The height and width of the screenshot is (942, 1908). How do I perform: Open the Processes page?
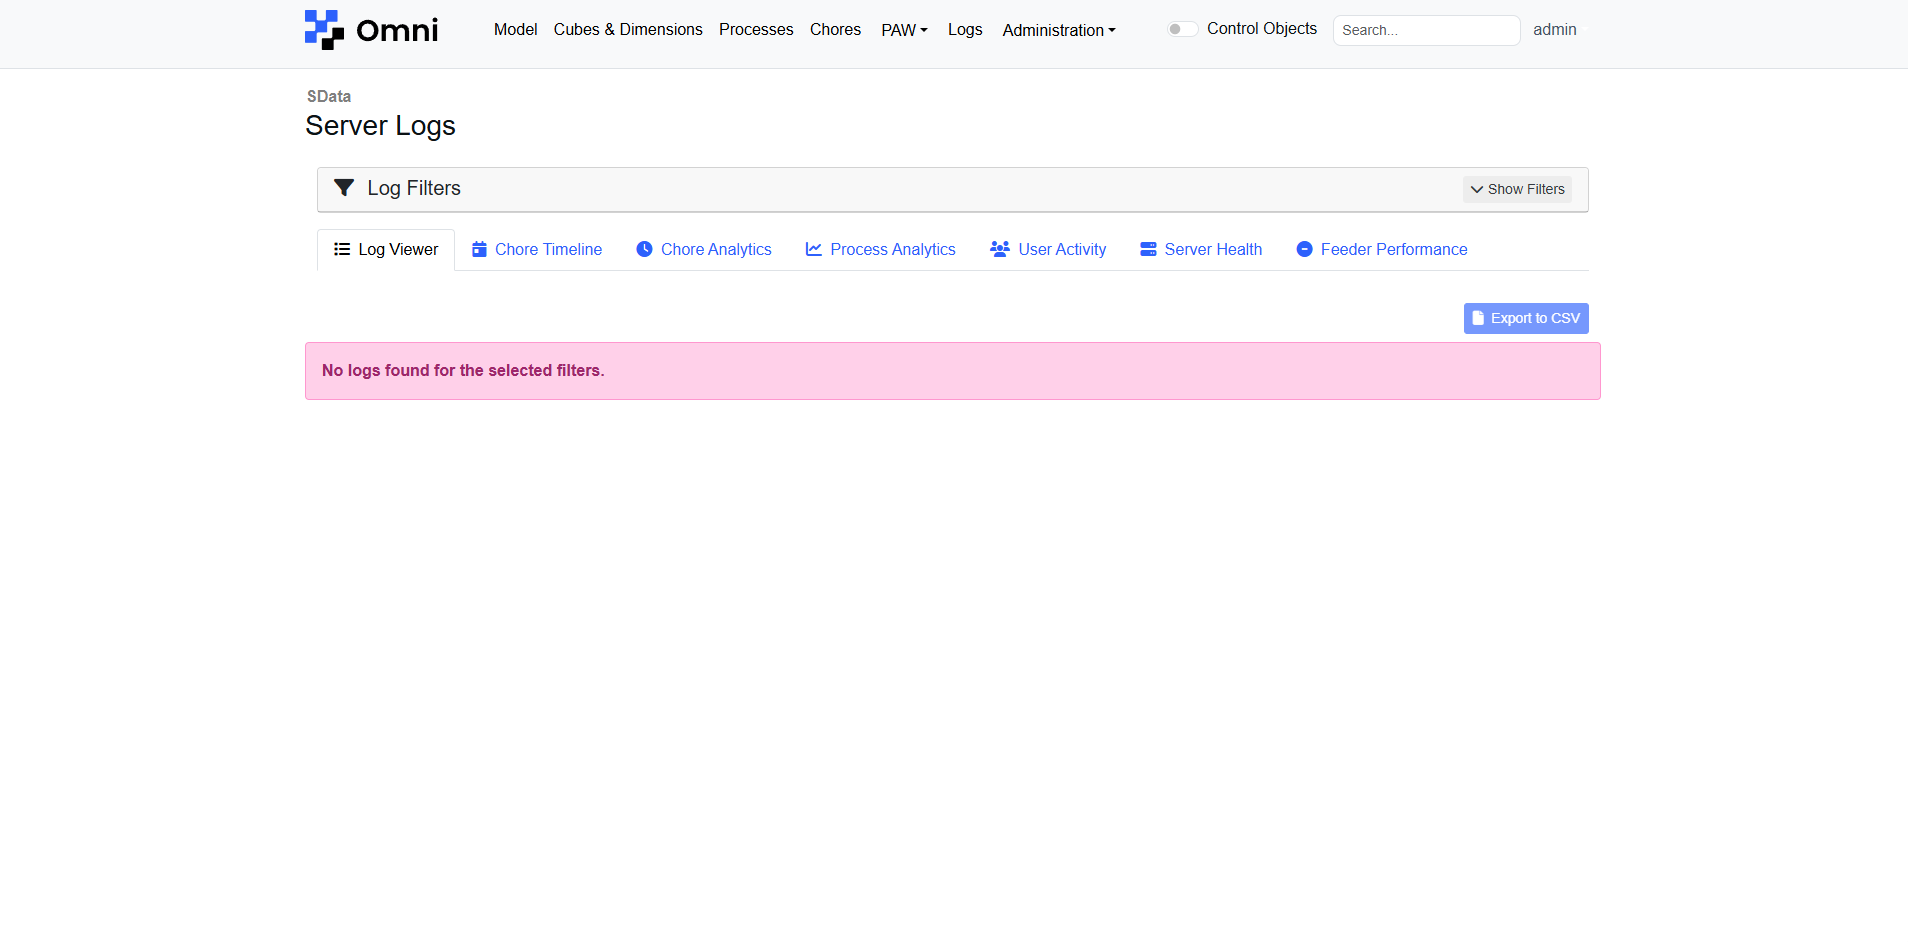[x=756, y=30]
